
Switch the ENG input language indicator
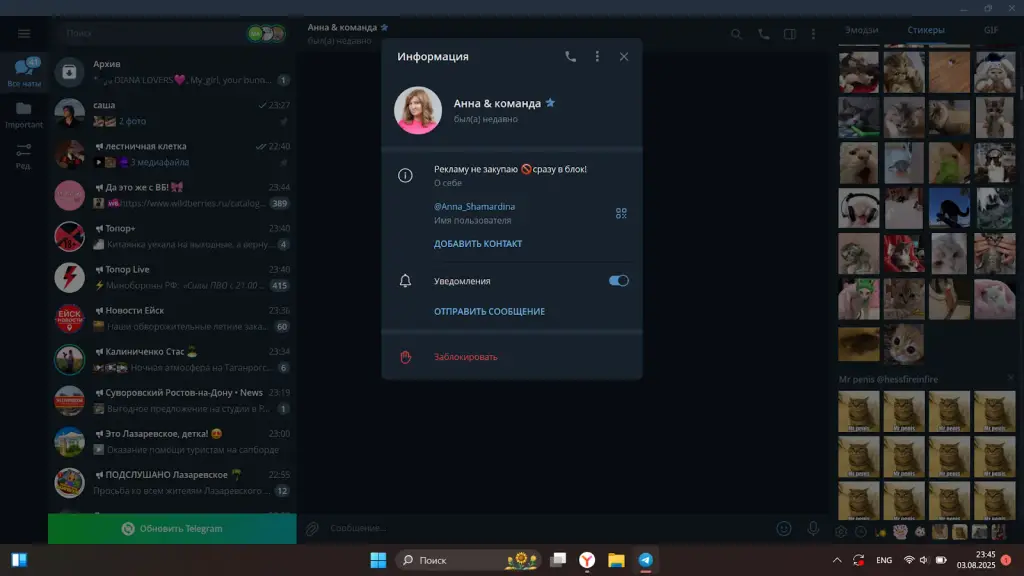pyautogui.click(x=884, y=560)
